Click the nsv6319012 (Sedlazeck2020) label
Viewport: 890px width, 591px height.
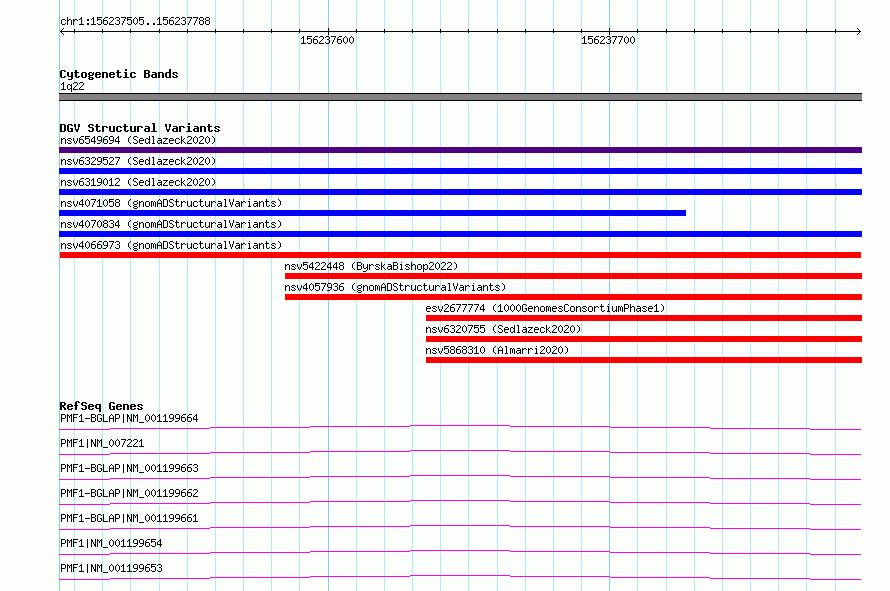click(138, 182)
